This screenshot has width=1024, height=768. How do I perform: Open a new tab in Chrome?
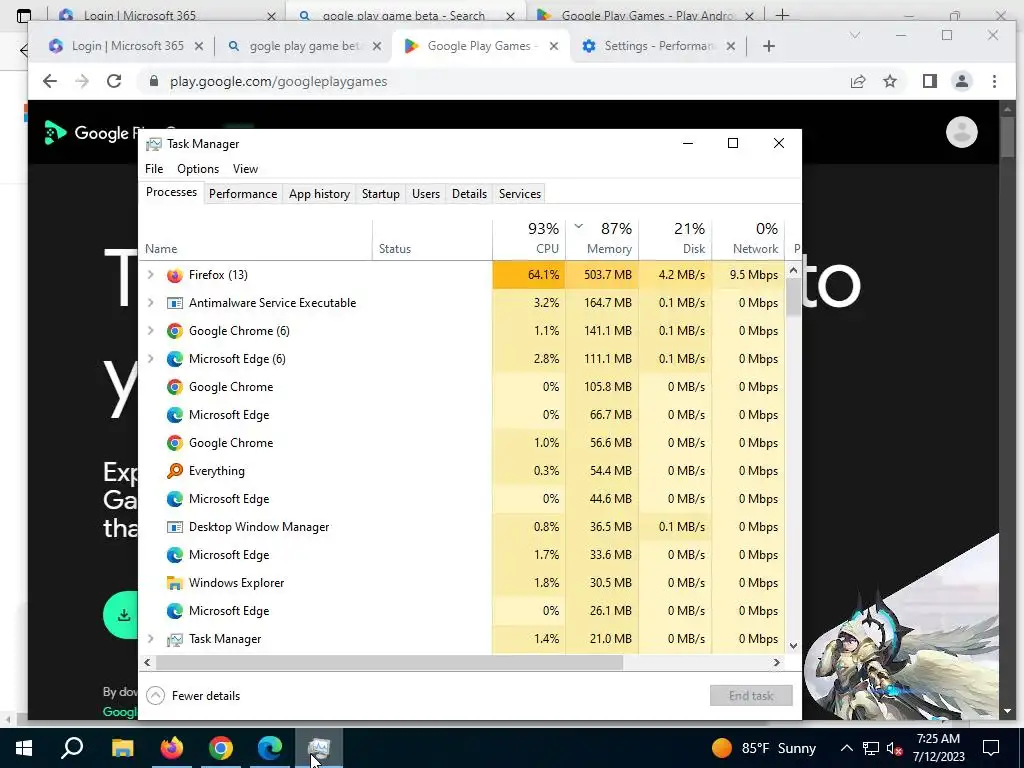pos(769,46)
